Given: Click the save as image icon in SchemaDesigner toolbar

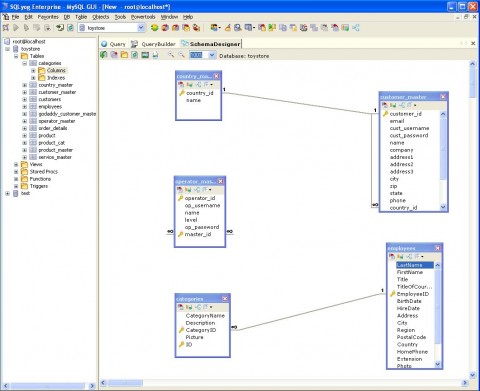Looking at the screenshot, I should tap(145, 55).
